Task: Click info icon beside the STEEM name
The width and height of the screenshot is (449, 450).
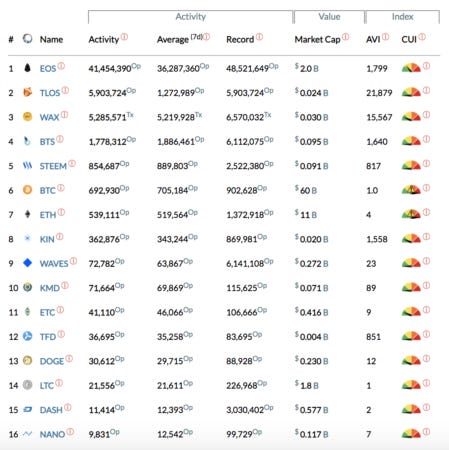Action: [x=72, y=164]
